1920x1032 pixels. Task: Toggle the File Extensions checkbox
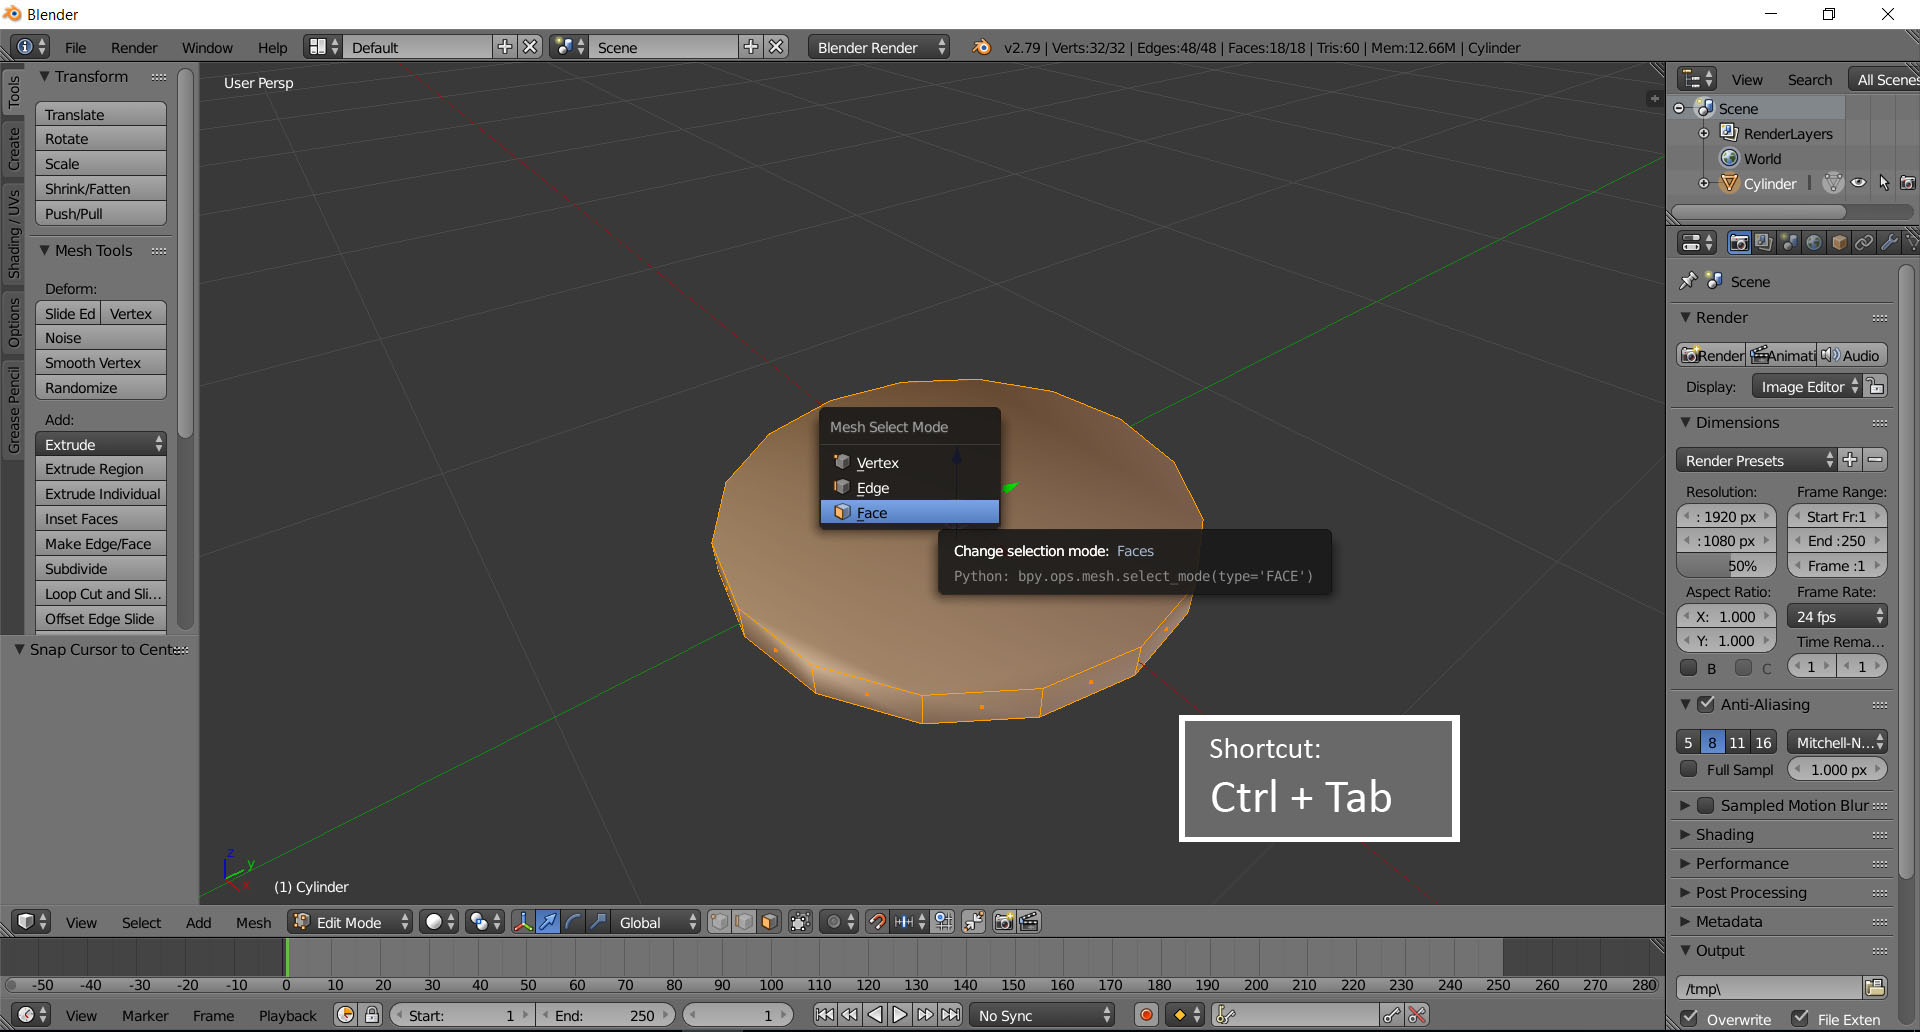point(1800,1018)
